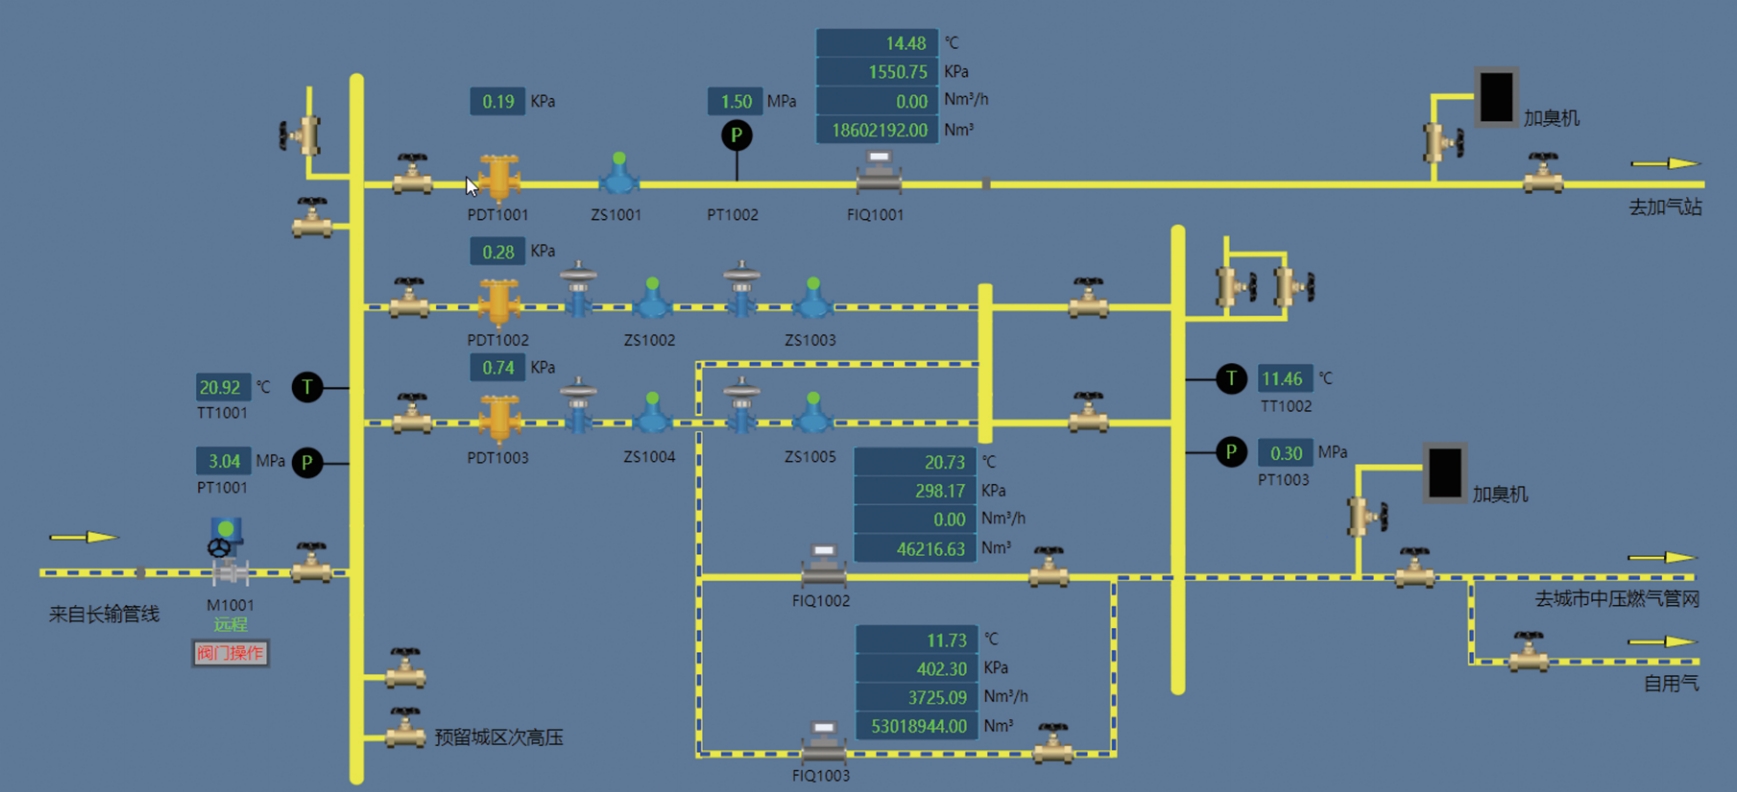Select the TT1002 temperature sensor symbol
This screenshot has width=1737, height=792.
pyautogui.click(x=1231, y=379)
